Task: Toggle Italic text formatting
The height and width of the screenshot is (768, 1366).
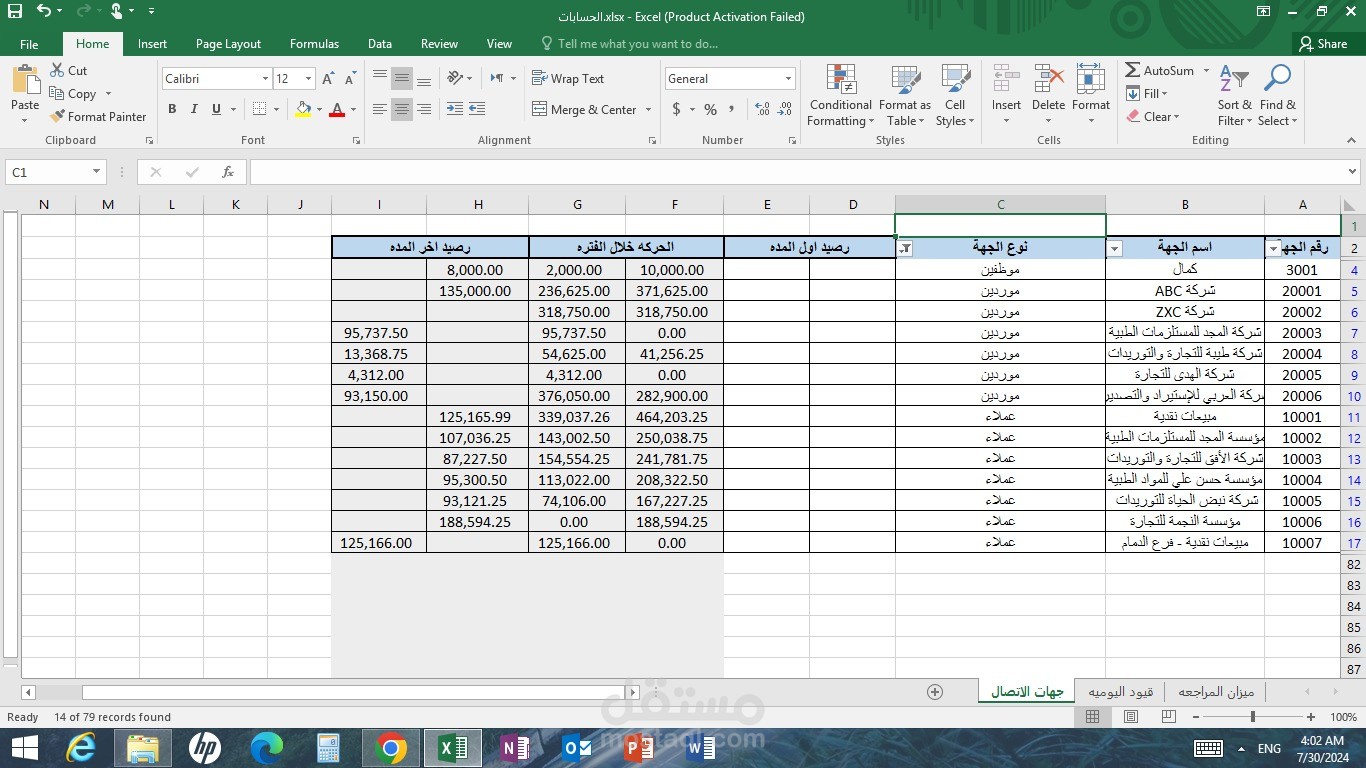Action: click(x=194, y=109)
